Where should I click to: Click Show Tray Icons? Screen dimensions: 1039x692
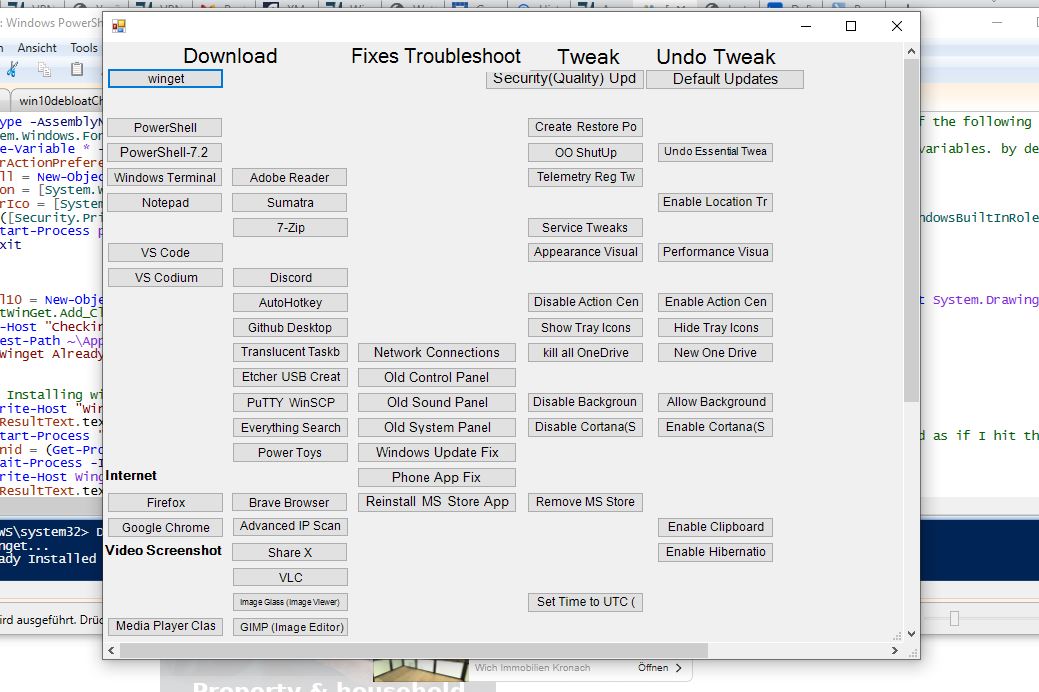[585, 327]
